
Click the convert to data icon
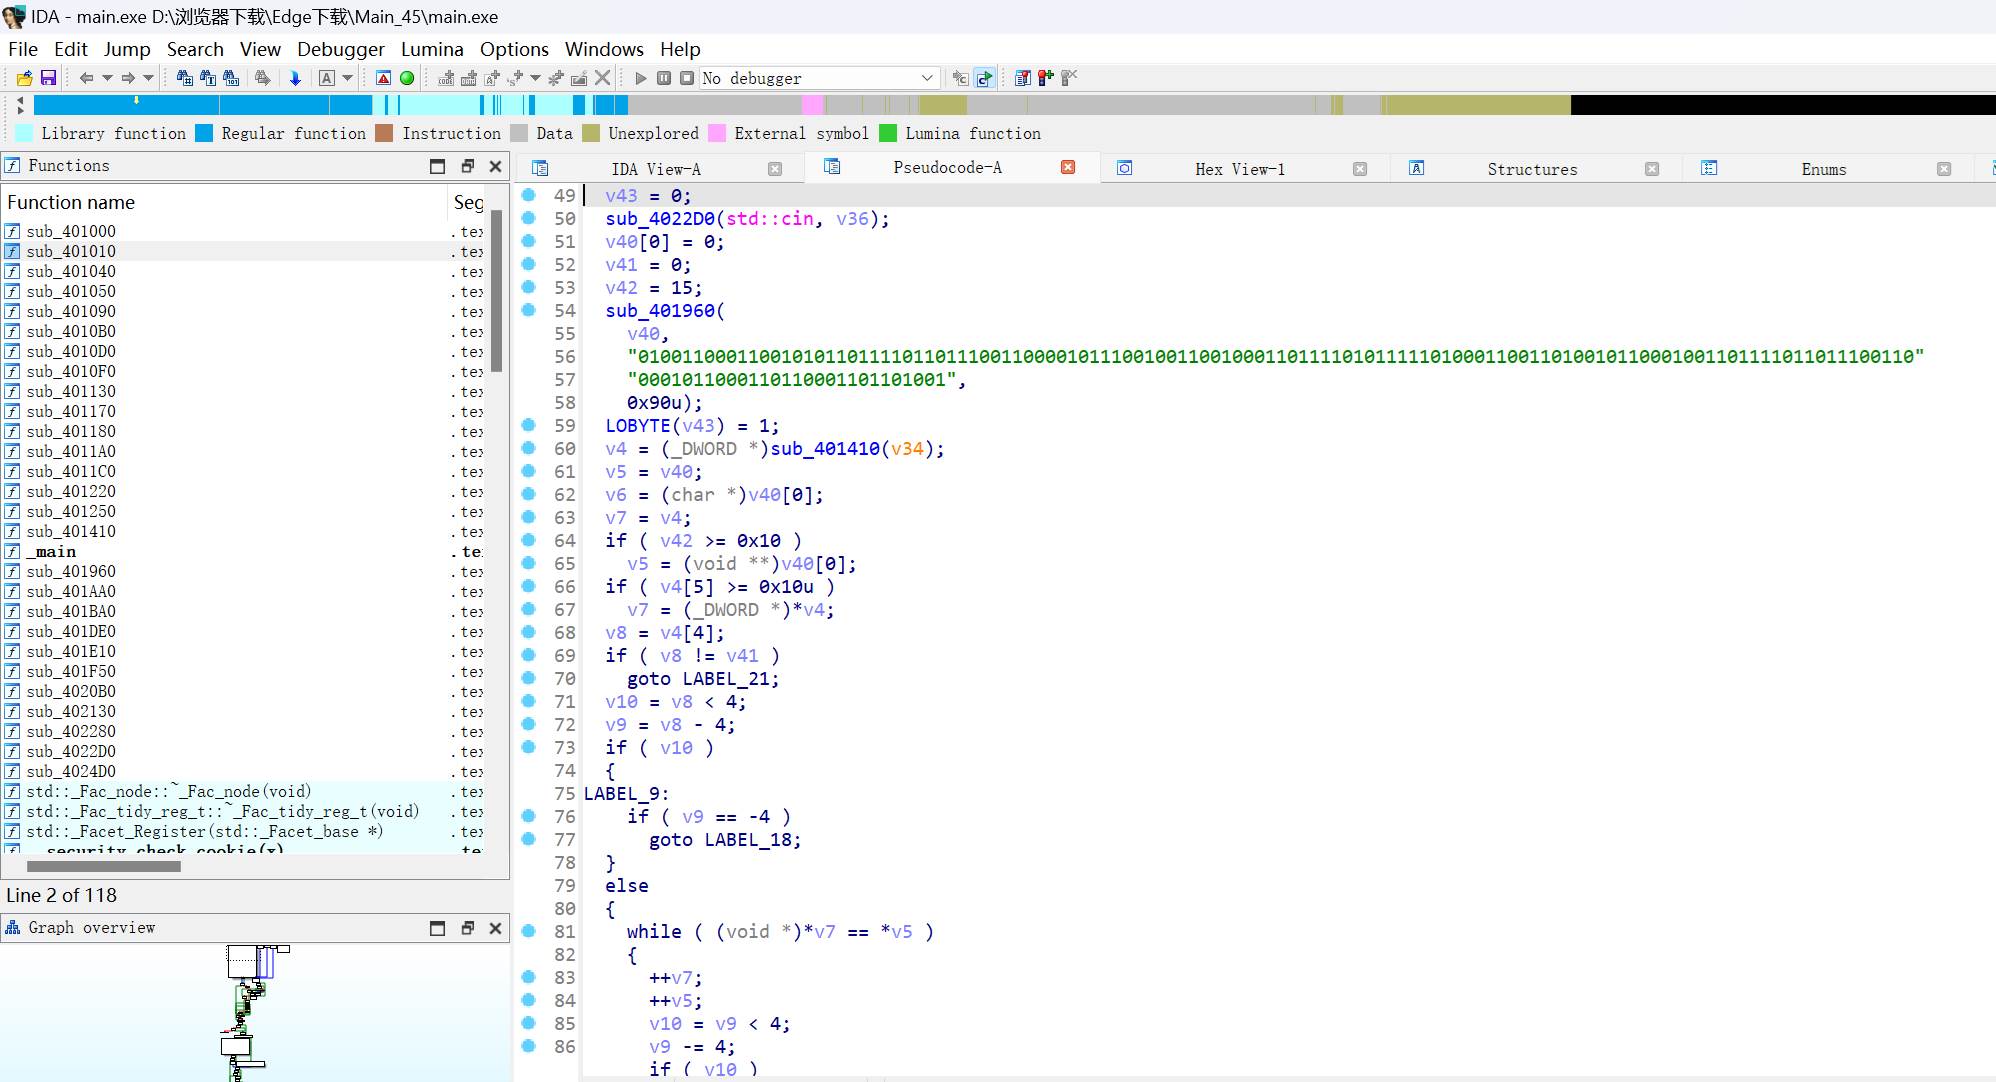[469, 78]
